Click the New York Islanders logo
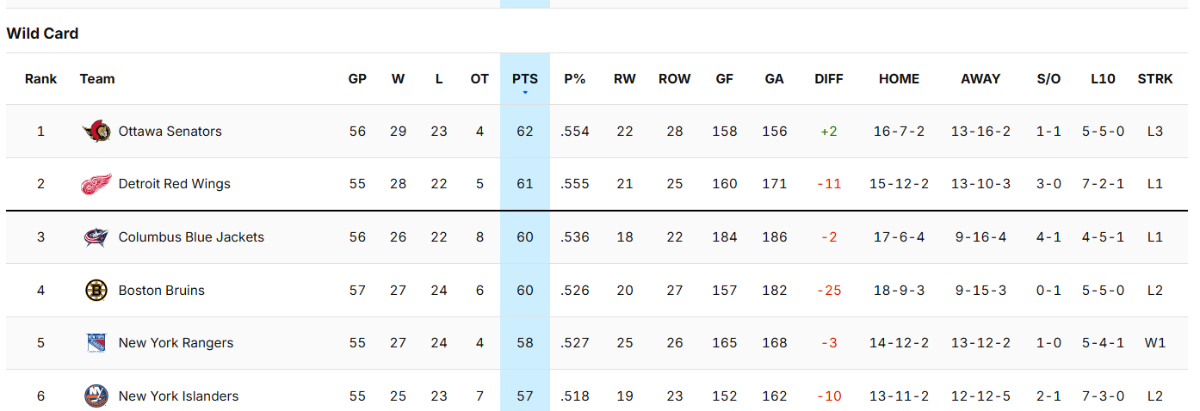This screenshot has width=1200, height=411. coord(96,396)
